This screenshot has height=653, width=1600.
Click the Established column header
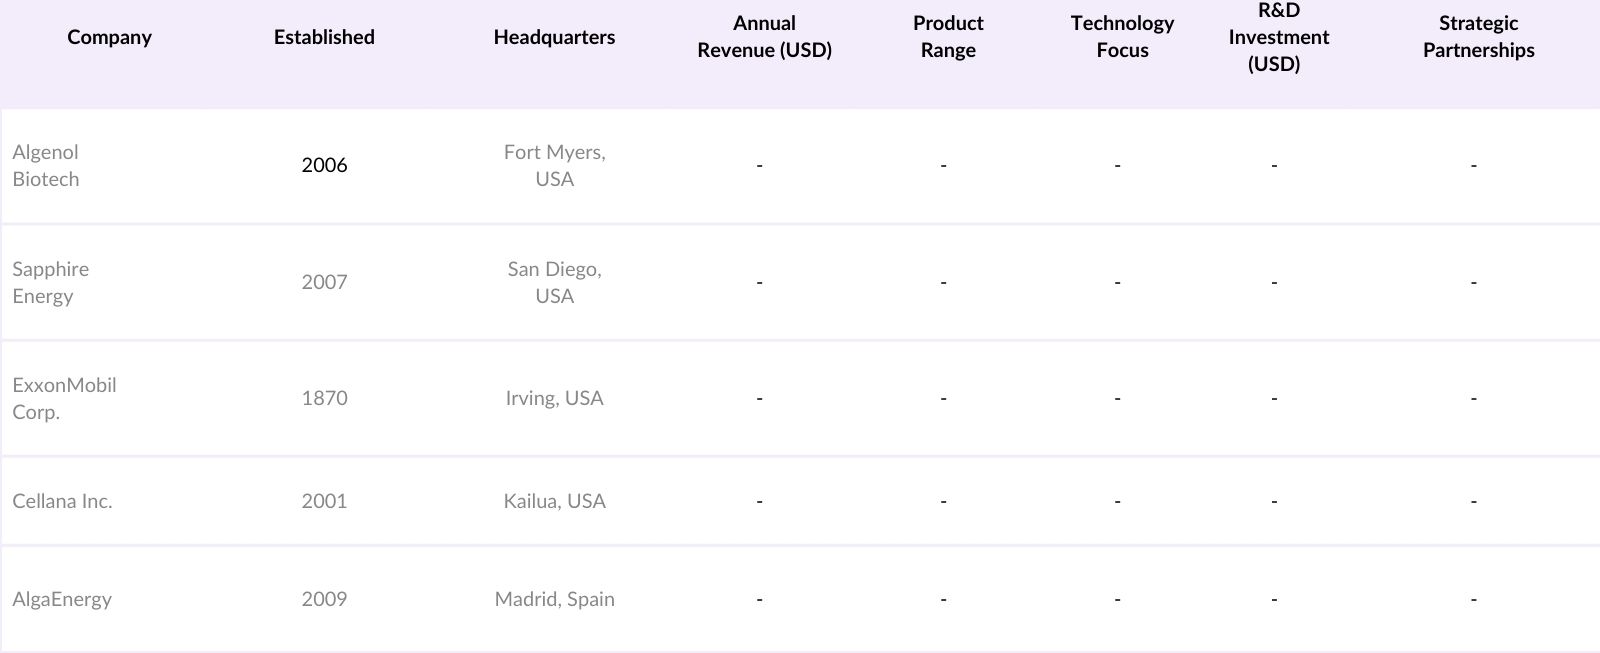pos(324,37)
